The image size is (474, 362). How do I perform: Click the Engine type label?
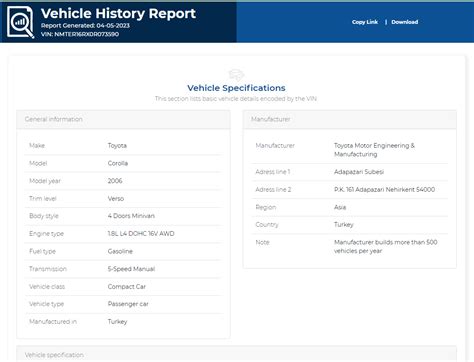pyautogui.click(x=46, y=234)
